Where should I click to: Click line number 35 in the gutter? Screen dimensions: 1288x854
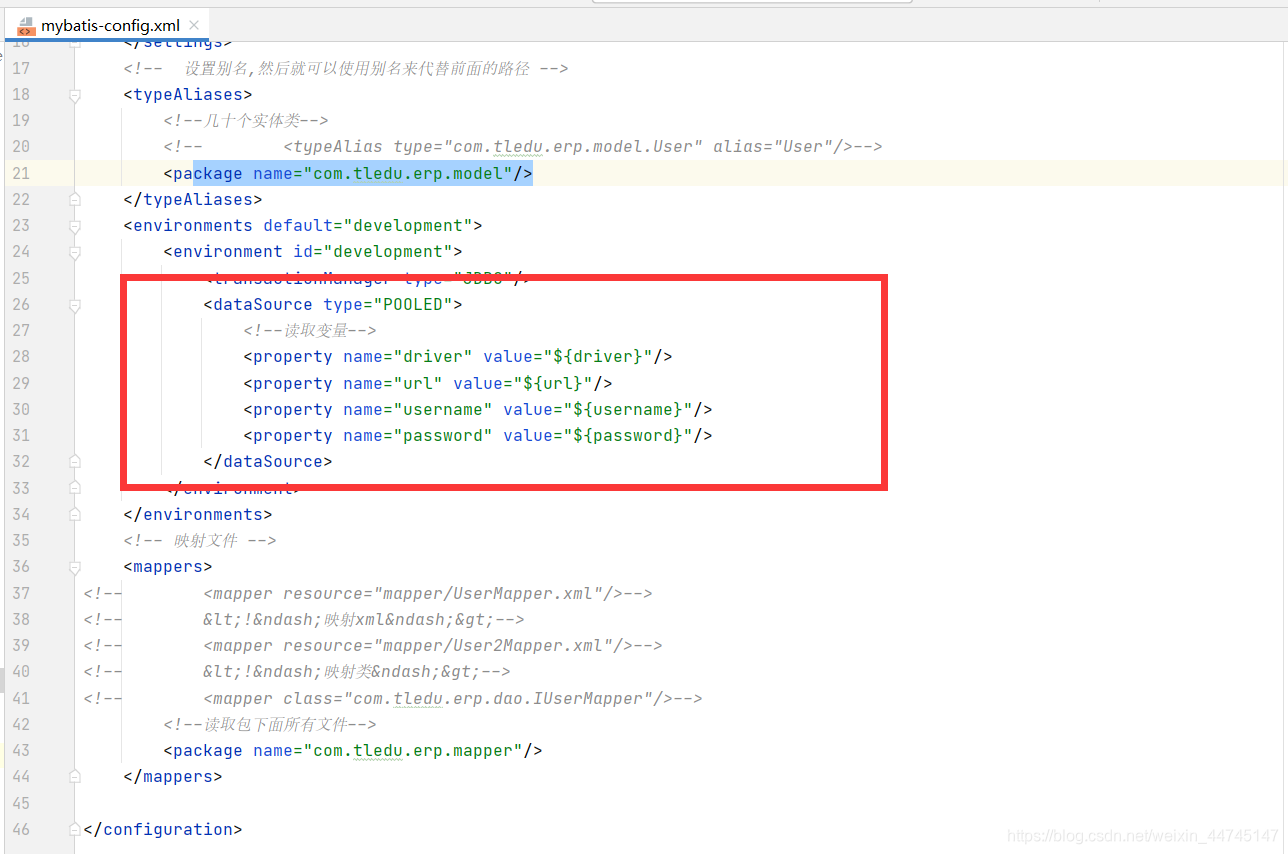pyautogui.click(x=21, y=540)
